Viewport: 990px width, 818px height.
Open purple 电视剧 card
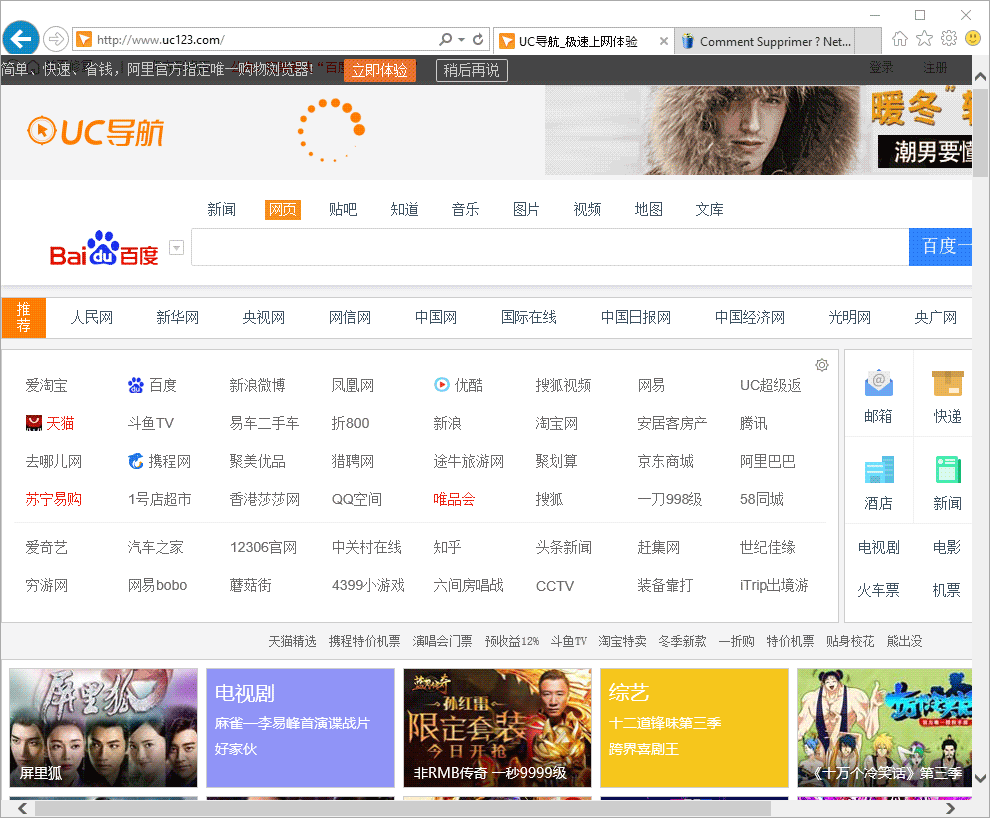click(x=301, y=728)
